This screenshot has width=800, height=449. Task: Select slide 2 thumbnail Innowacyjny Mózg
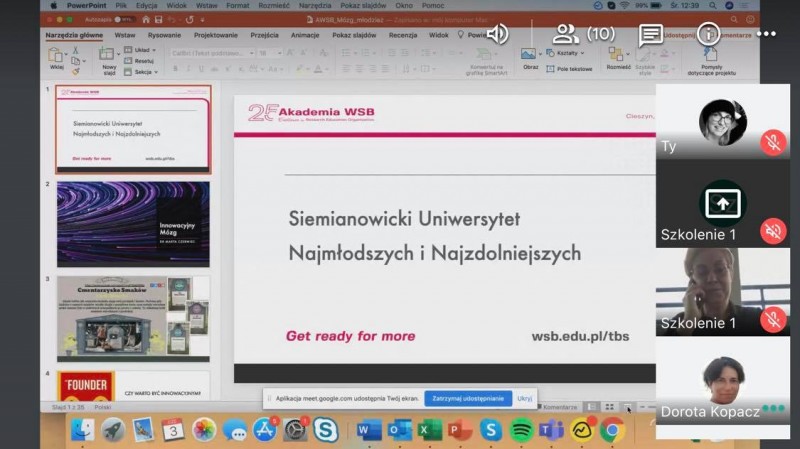(133, 224)
